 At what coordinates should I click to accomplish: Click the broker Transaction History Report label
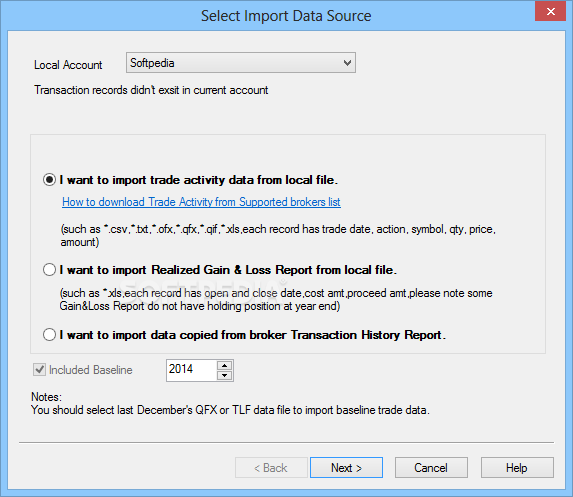[253, 335]
